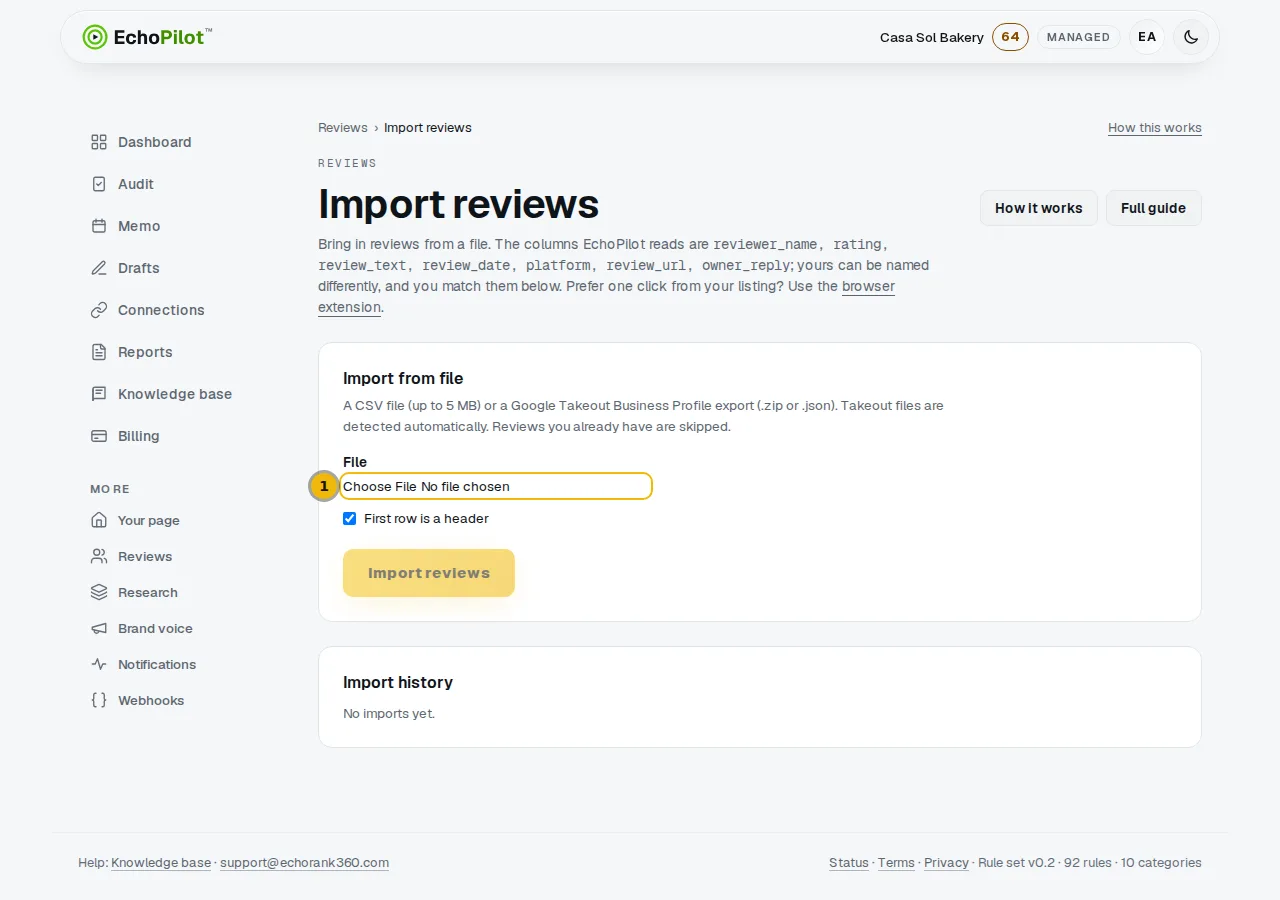The image size is (1280, 900).
Task: Click the Audit checklist icon
Action: click(99, 184)
